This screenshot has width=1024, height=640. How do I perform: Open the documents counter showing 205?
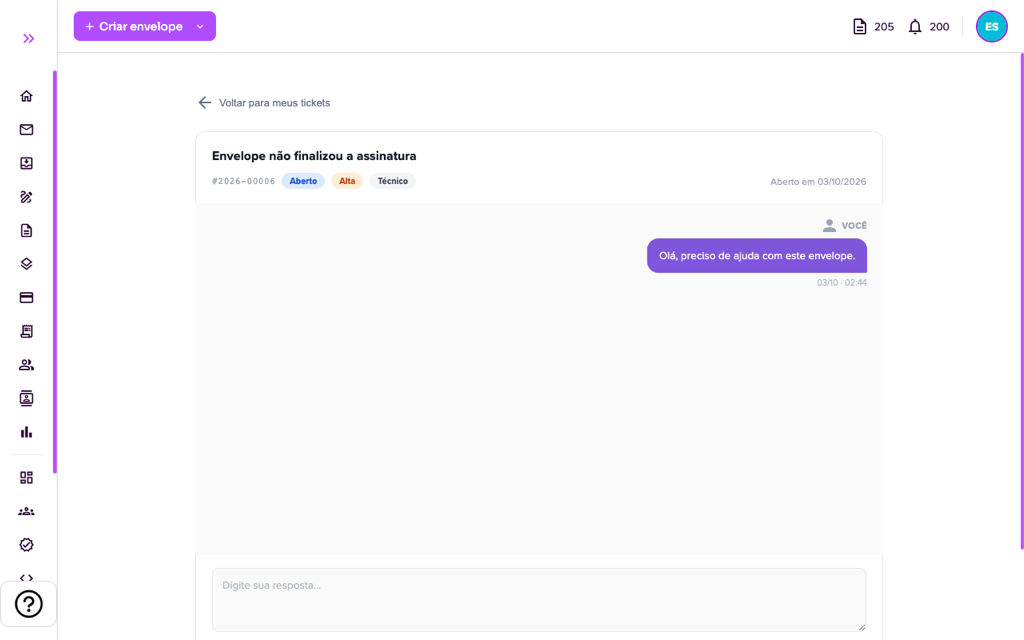[873, 27]
